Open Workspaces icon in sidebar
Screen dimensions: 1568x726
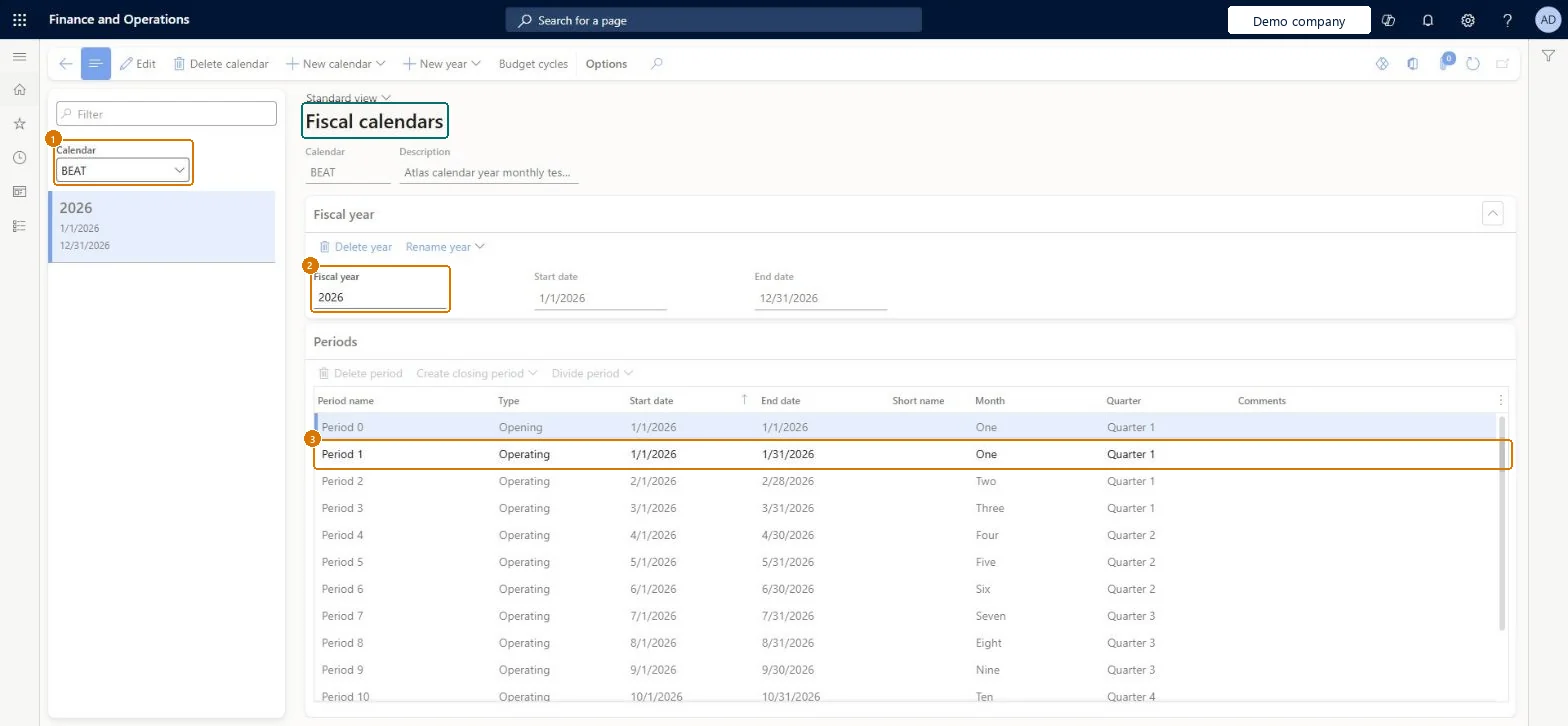[x=19, y=192]
